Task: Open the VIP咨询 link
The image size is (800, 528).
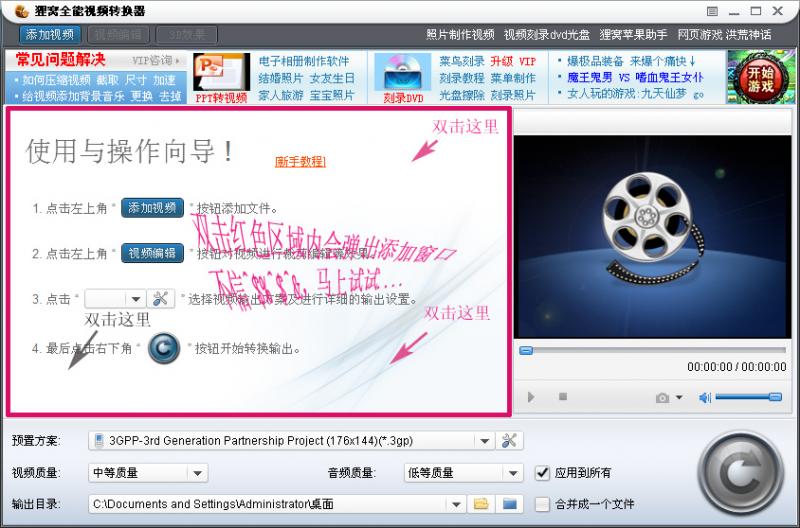Action: coord(156,60)
